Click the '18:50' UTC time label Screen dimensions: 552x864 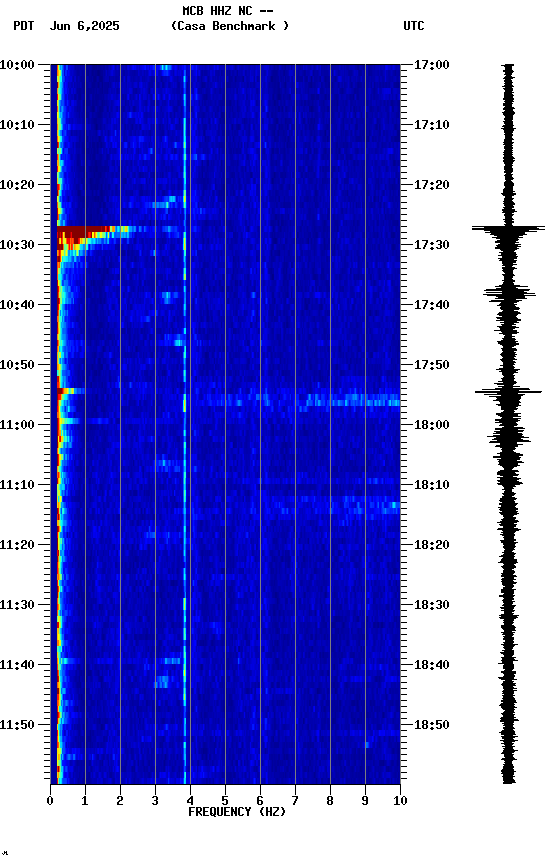[432, 725]
